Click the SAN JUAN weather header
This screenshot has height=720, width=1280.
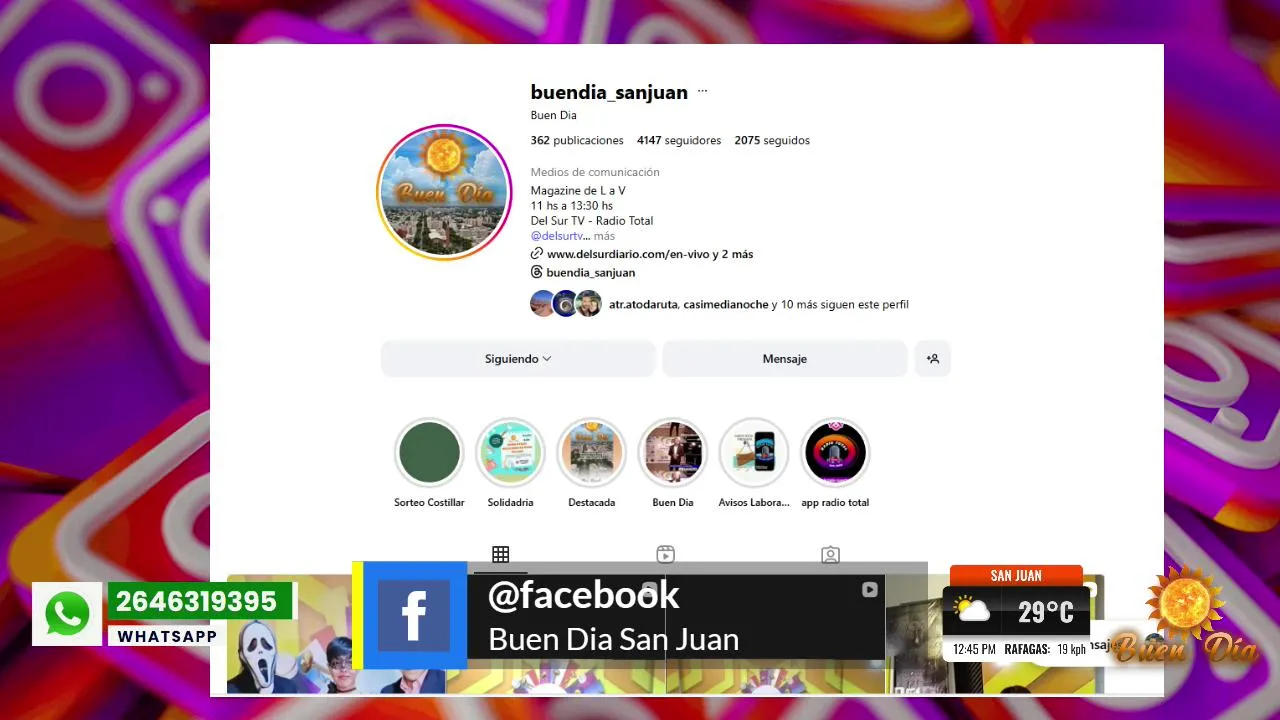pyautogui.click(x=1016, y=575)
